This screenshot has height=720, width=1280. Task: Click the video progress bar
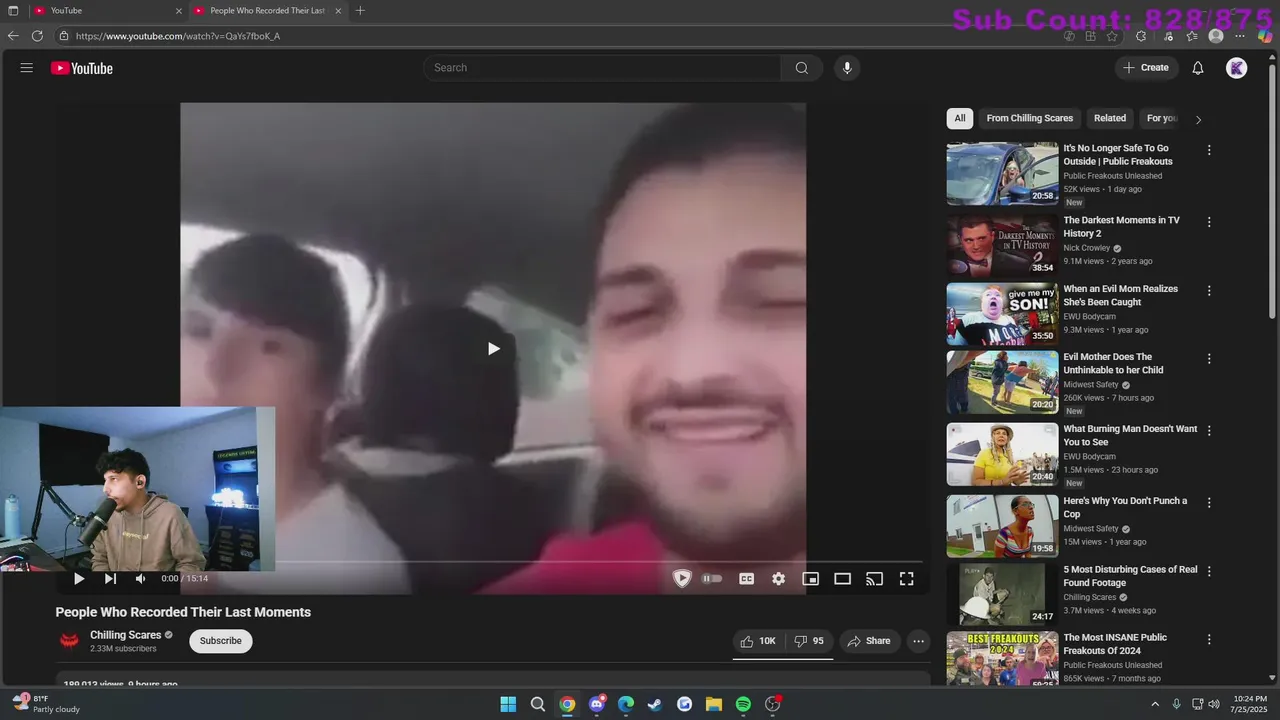[495, 562]
